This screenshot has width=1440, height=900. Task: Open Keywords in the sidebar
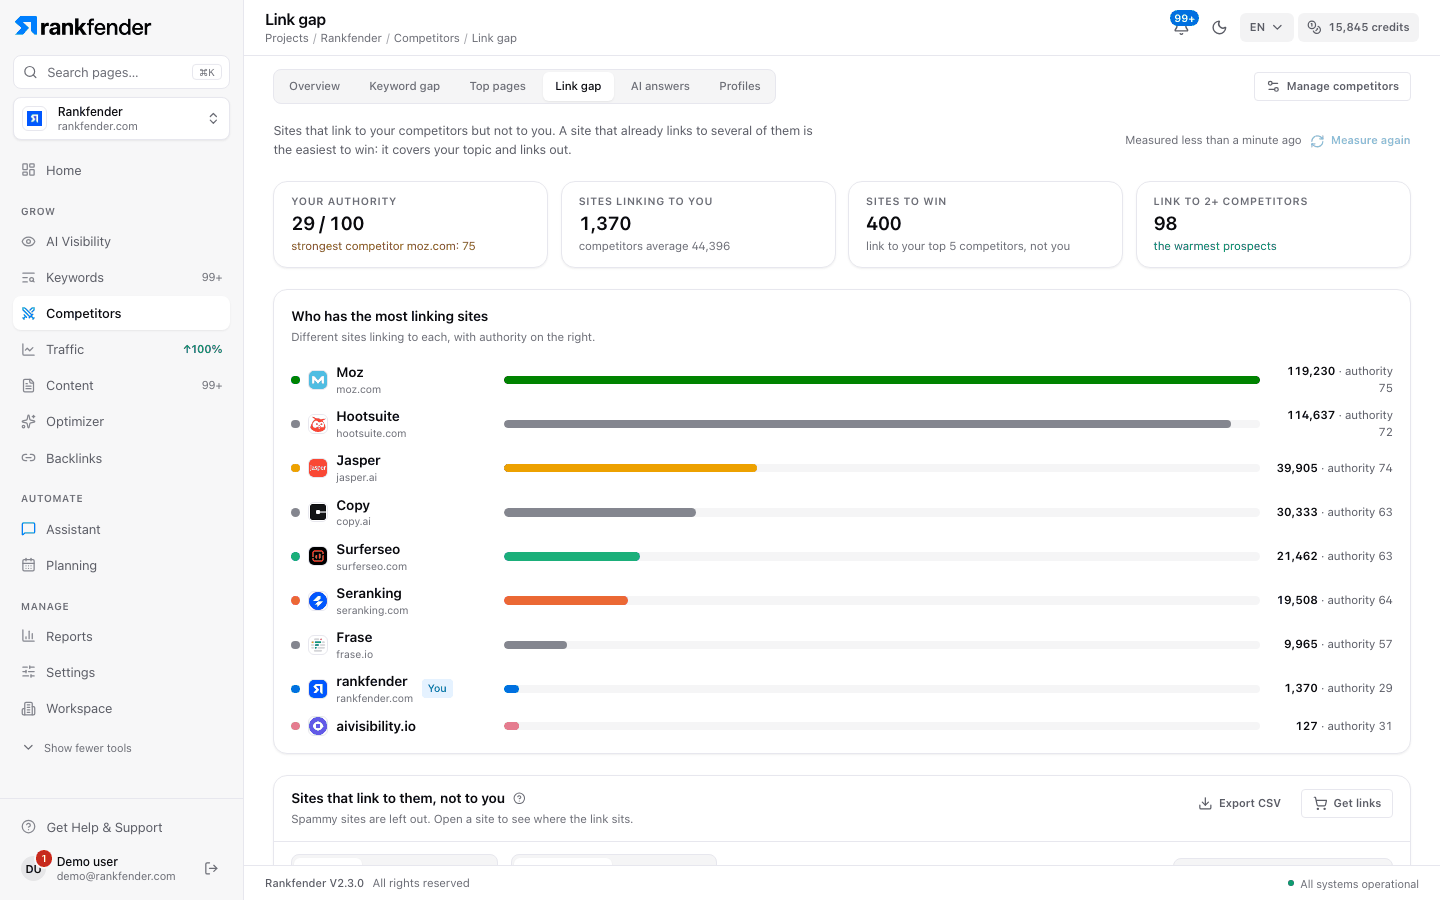[121, 277]
